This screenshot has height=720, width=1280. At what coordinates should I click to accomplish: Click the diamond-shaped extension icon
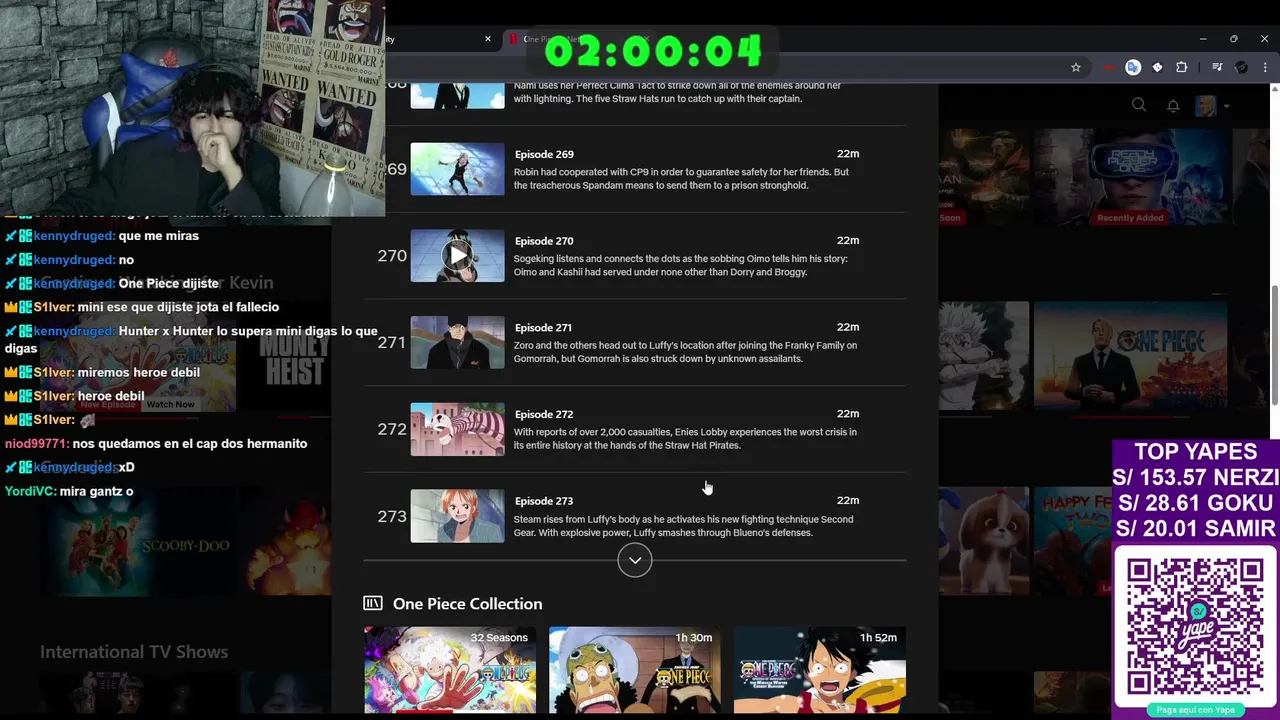pos(1157,67)
